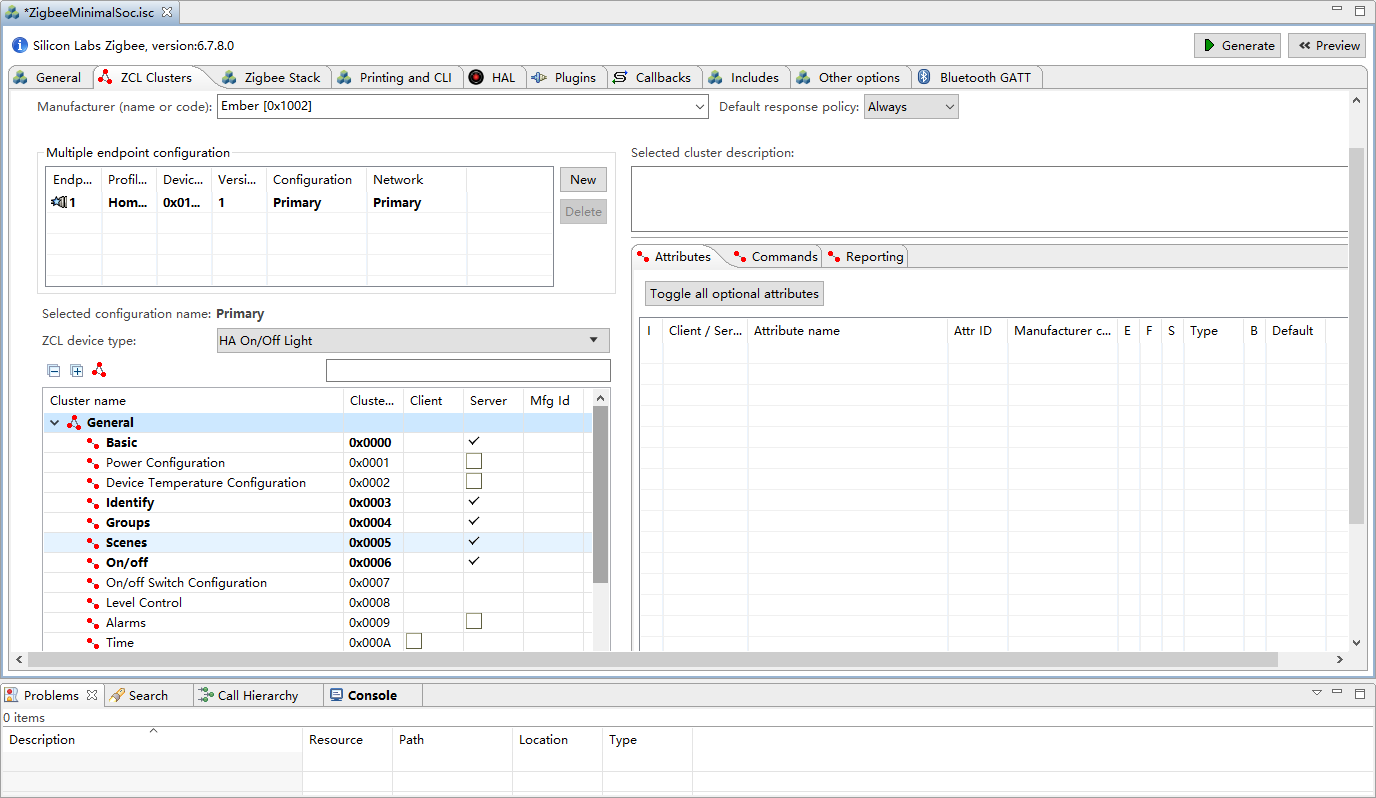Toggle the Identify server checkmark

click(x=474, y=501)
